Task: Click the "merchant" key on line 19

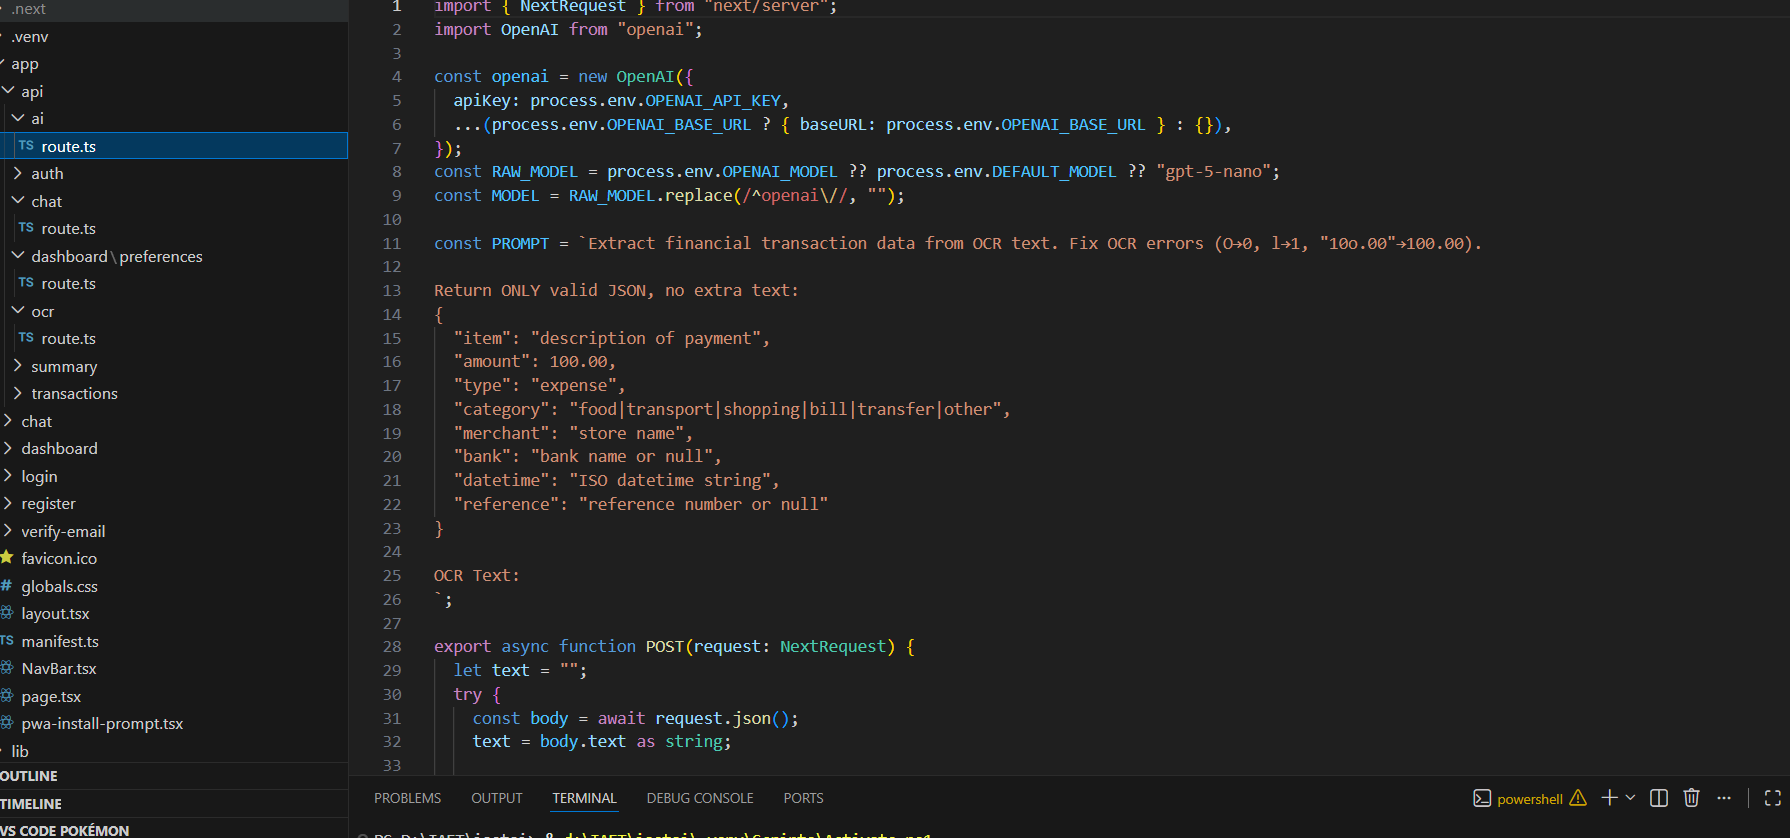Action: coord(501,433)
